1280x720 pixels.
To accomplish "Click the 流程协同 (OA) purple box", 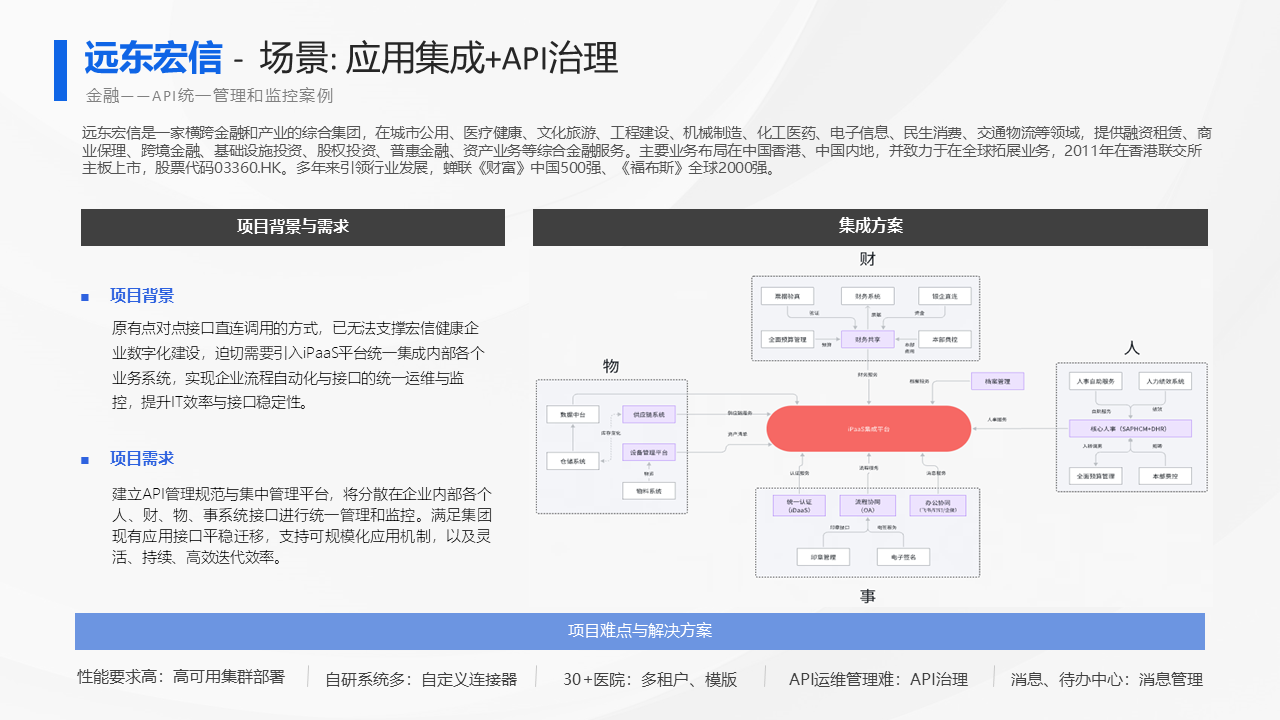I will coord(868,505).
